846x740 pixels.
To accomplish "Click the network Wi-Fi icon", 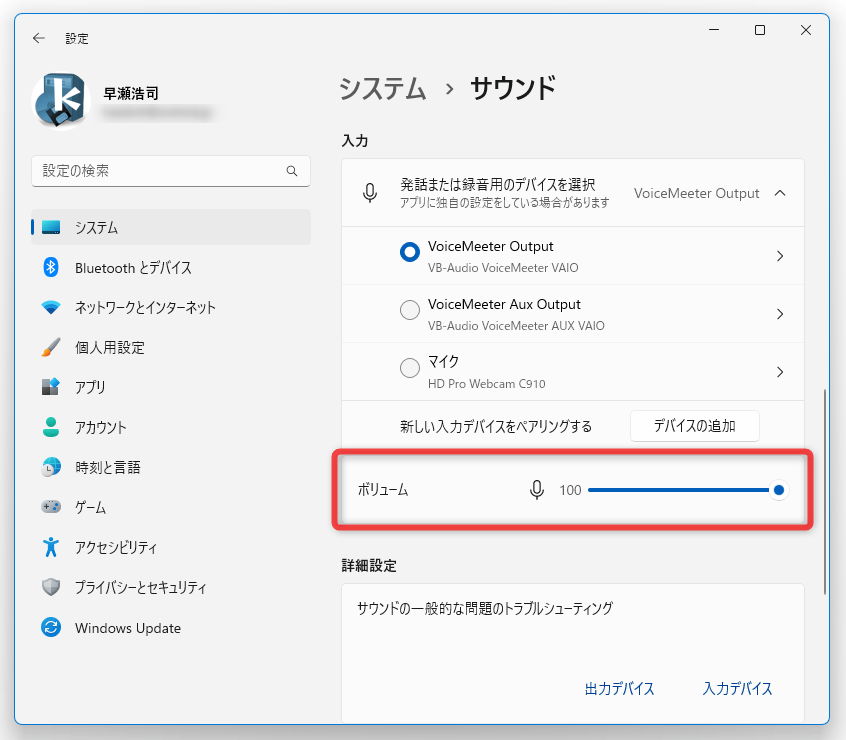I will (x=51, y=307).
